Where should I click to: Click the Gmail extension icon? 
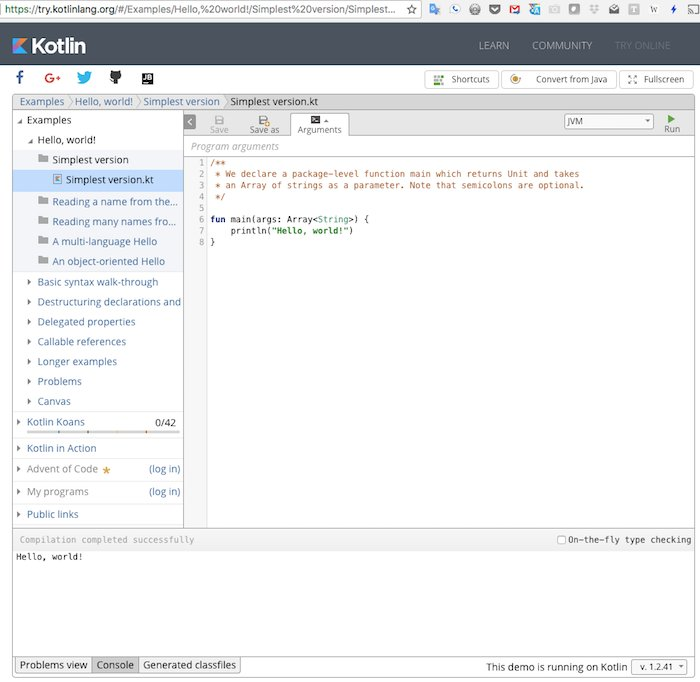515,9
